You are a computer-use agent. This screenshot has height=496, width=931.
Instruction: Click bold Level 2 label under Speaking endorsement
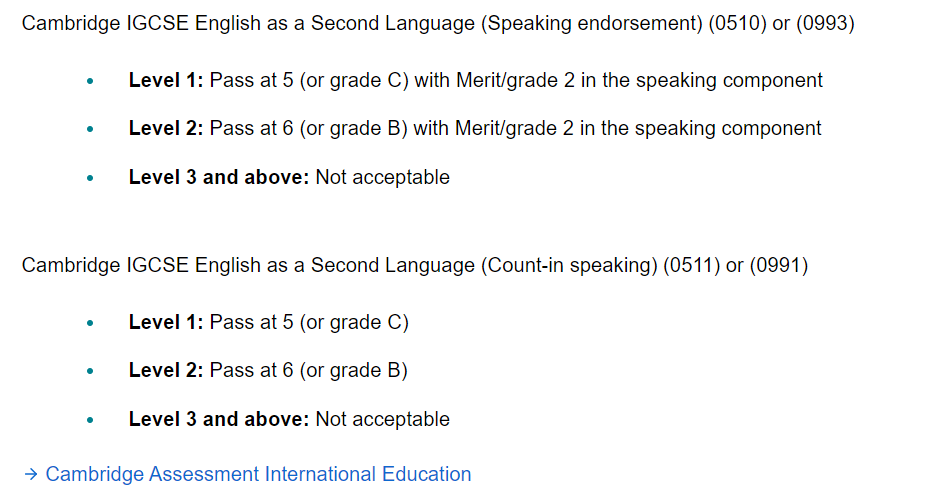(x=166, y=128)
